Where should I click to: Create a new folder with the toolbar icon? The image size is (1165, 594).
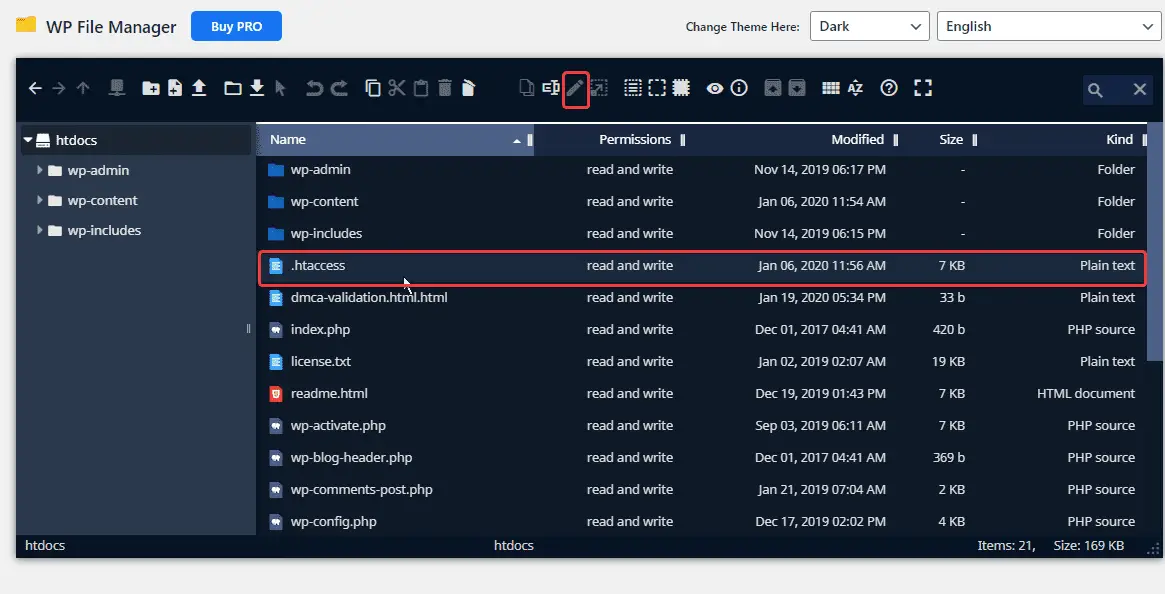[151, 88]
